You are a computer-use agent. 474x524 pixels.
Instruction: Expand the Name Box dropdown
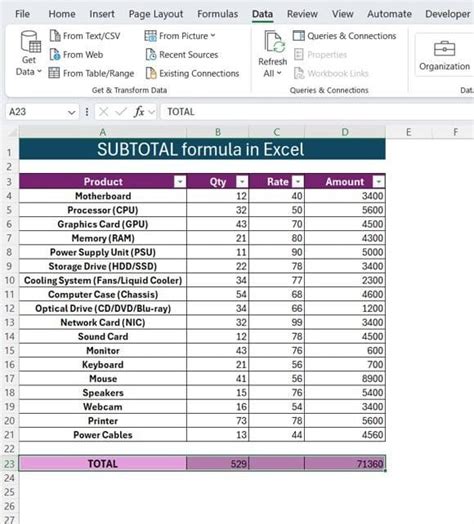click(x=71, y=112)
